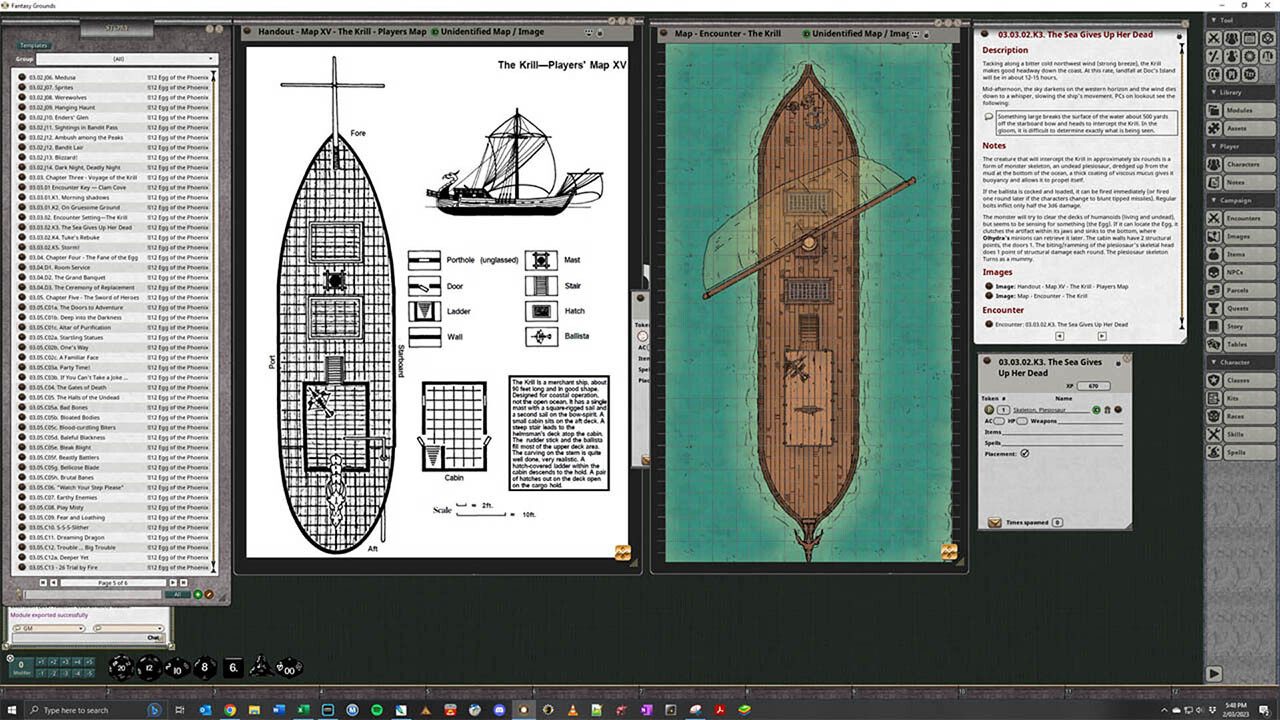Roll the d20 die
1280x720 pixels.
[x=123, y=668]
